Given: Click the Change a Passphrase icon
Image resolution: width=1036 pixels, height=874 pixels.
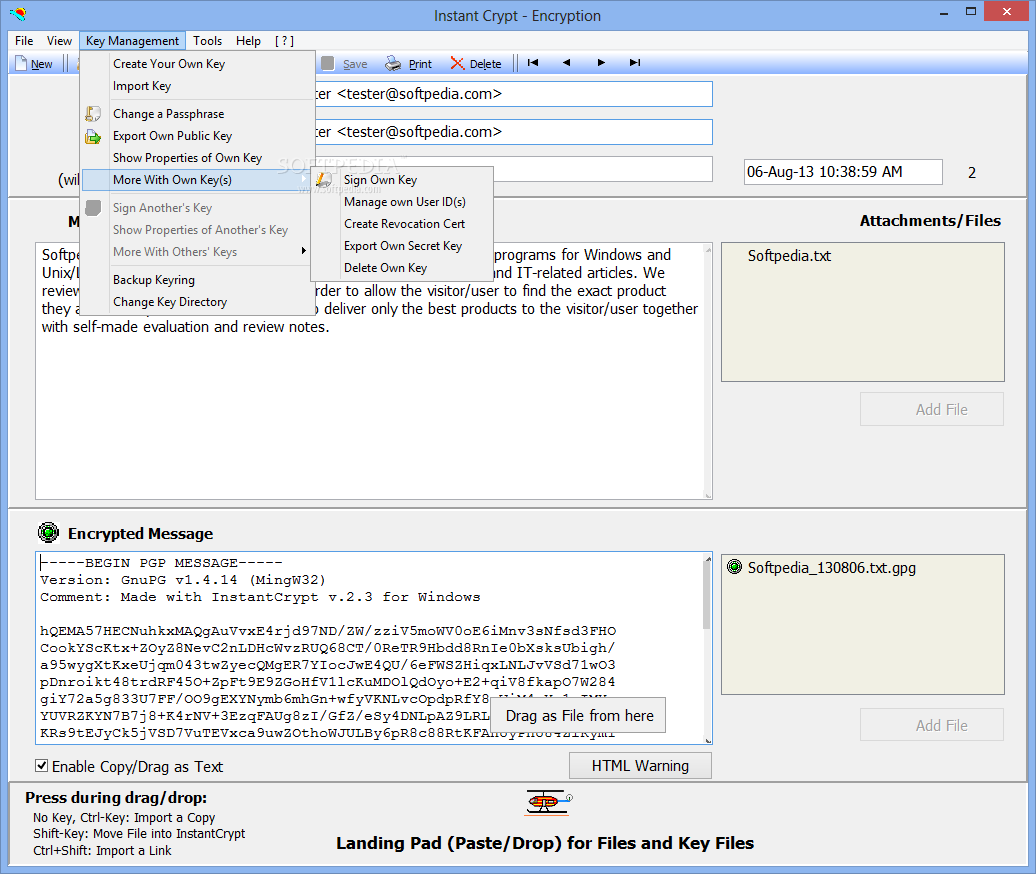Looking at the screenshot, I should coord(93,114).
